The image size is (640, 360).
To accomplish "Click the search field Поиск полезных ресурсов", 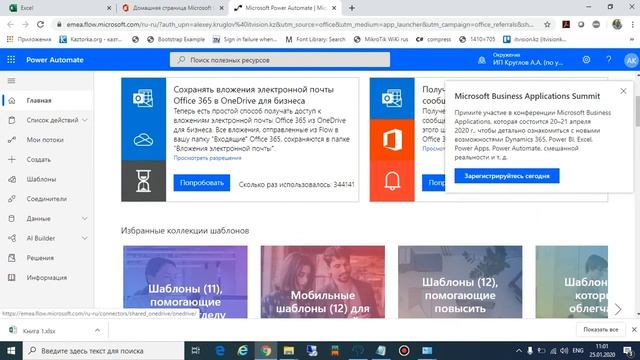I will click(x=280, y=60).
